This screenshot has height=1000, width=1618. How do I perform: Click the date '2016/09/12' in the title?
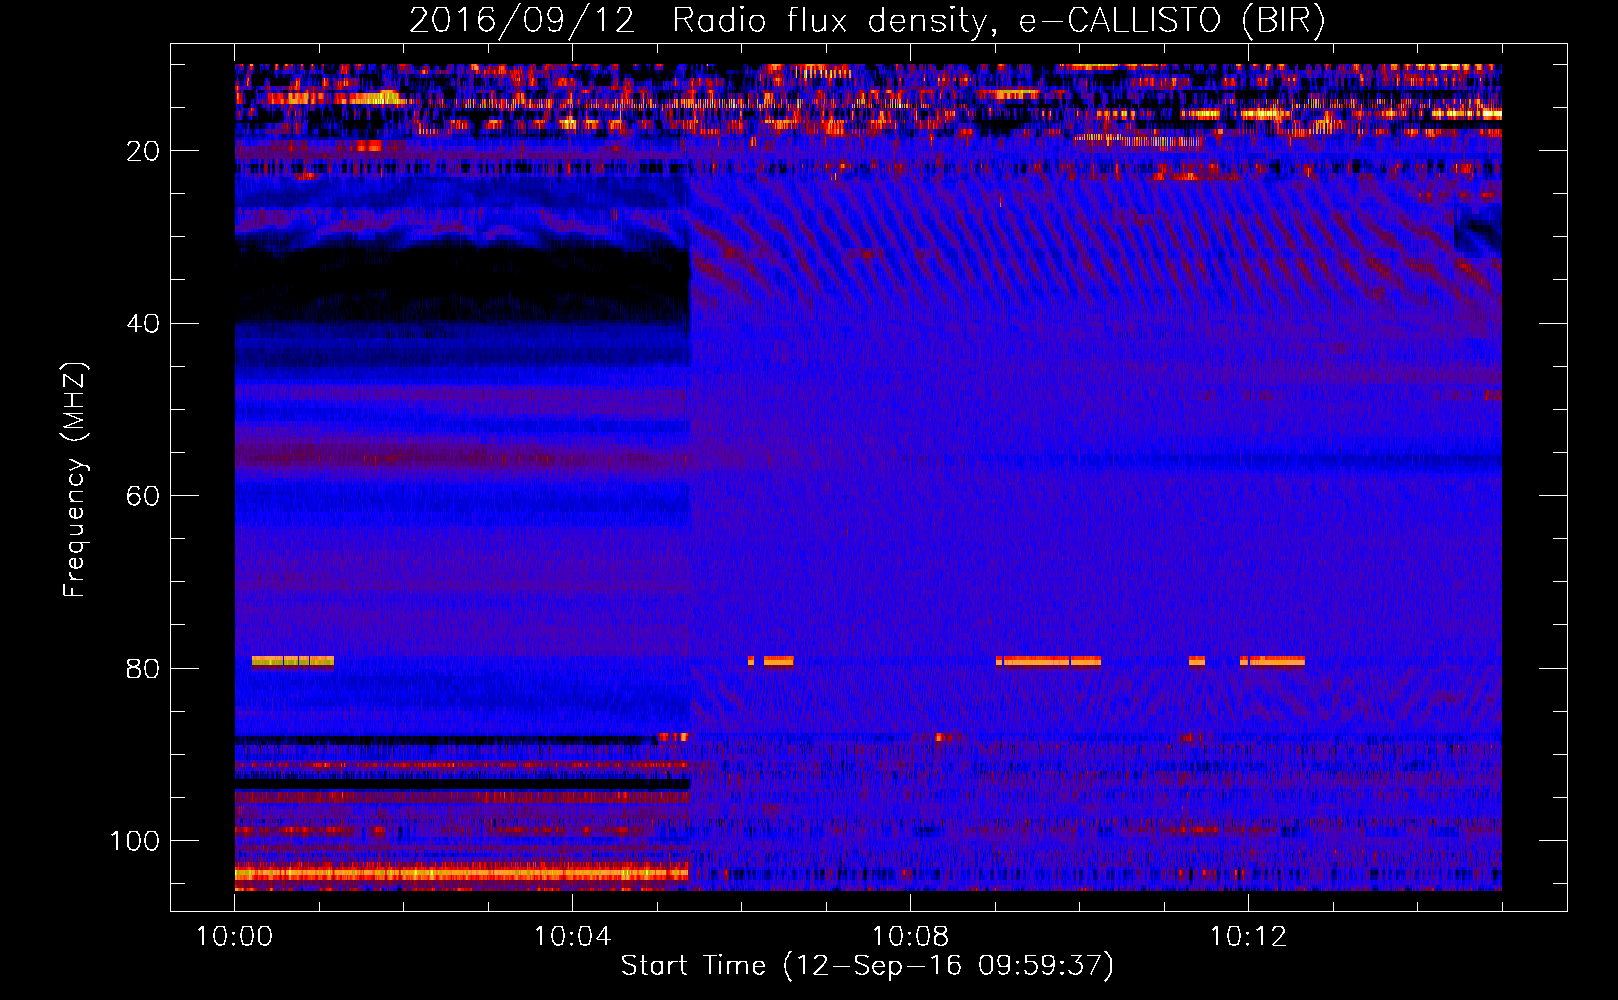(x=522, y=21)
